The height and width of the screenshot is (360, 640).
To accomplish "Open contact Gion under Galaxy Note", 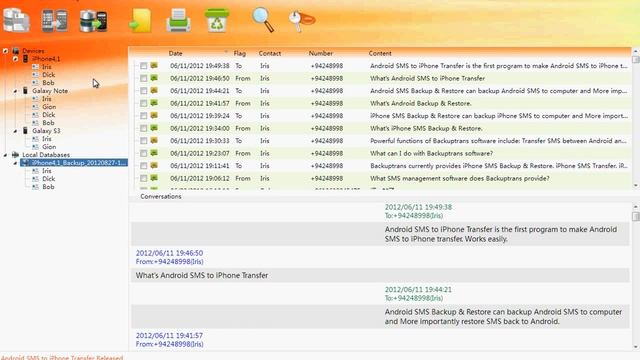I will tap(49, 107).
